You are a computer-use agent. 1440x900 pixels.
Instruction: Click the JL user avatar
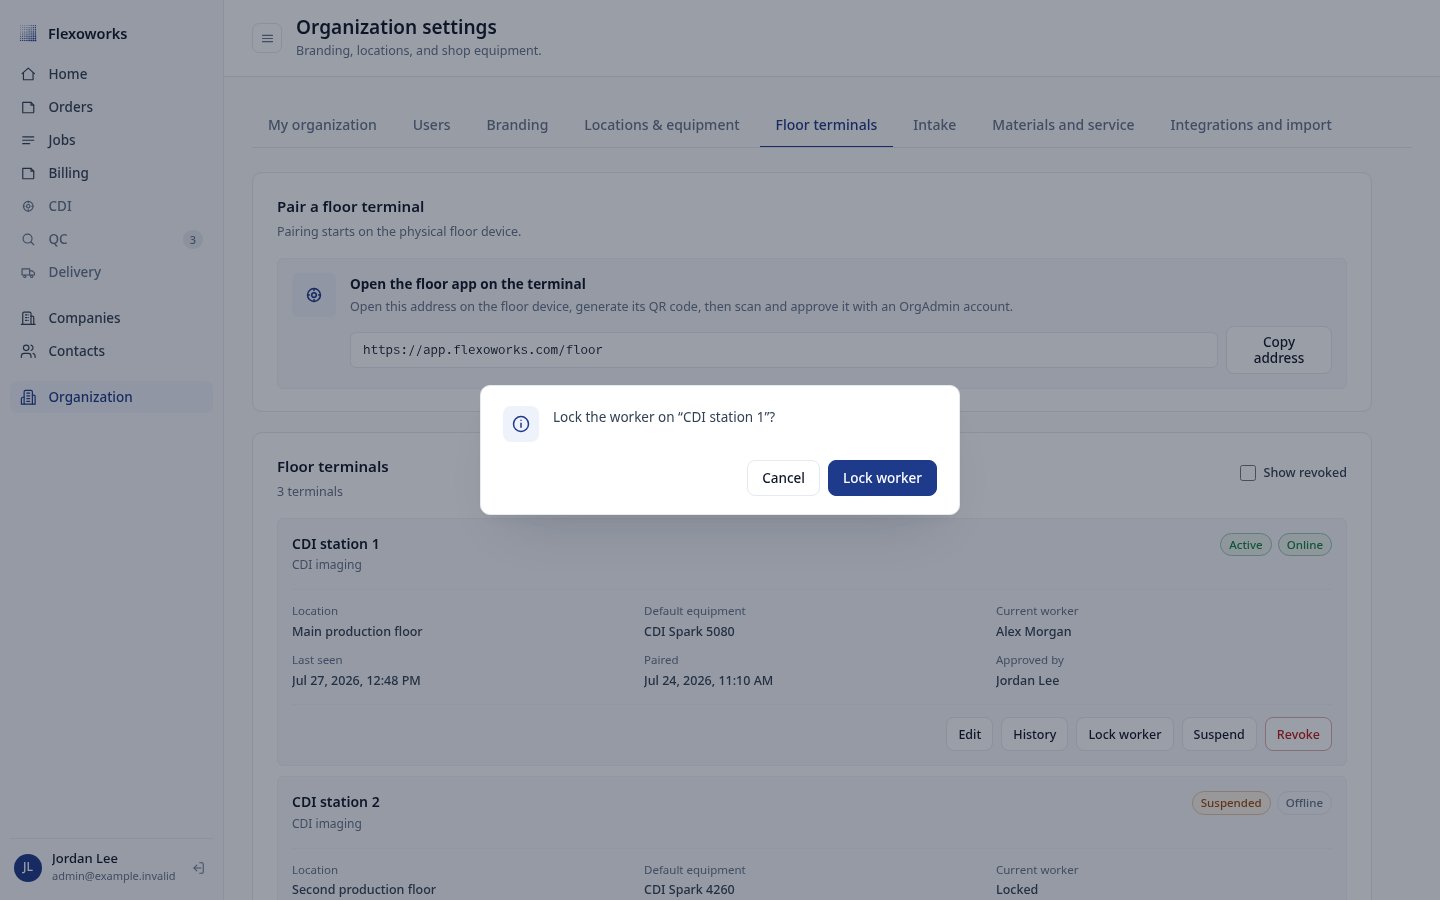[x=28, y=868]
